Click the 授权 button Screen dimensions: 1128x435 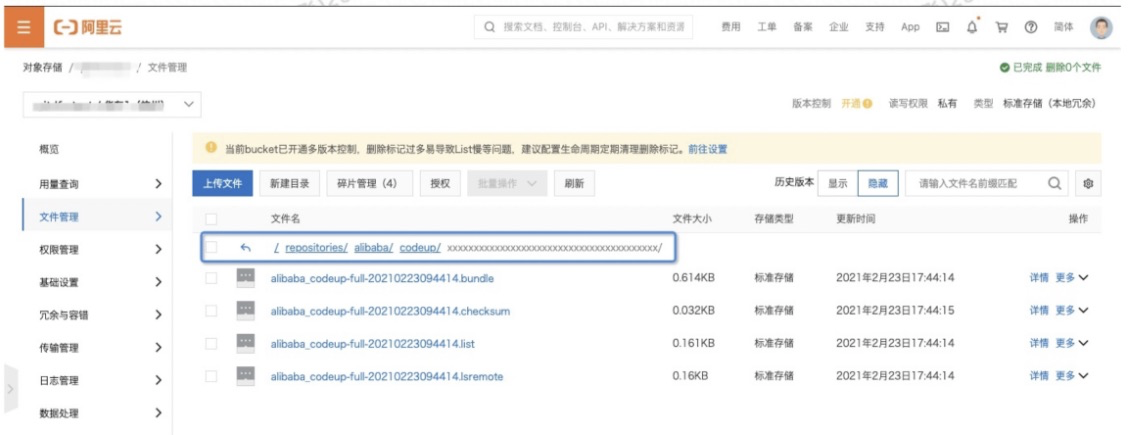440,183
